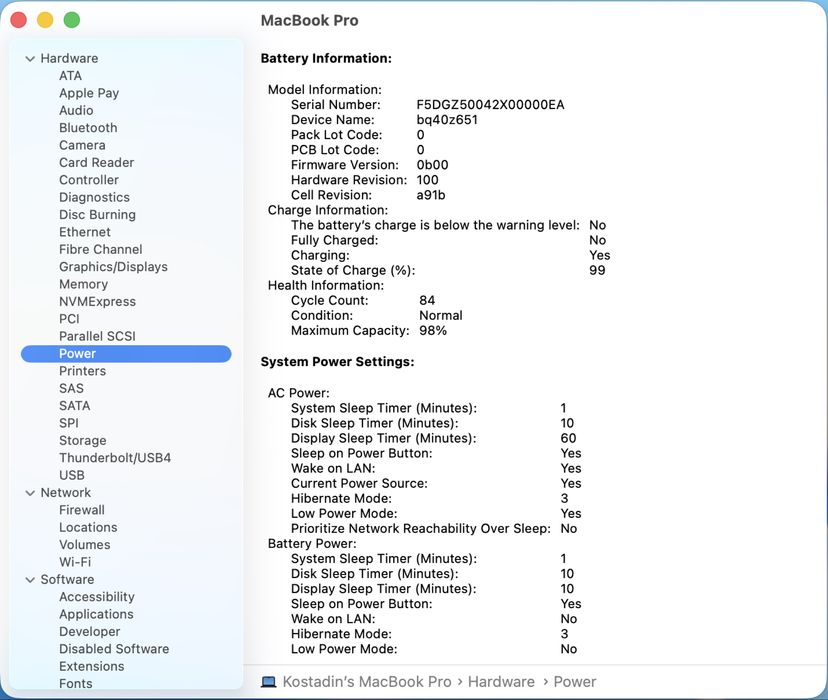This screenshot has height=700, width=828.
Task: Collapse the Network section chevron
Action: (x=30, y=493)
